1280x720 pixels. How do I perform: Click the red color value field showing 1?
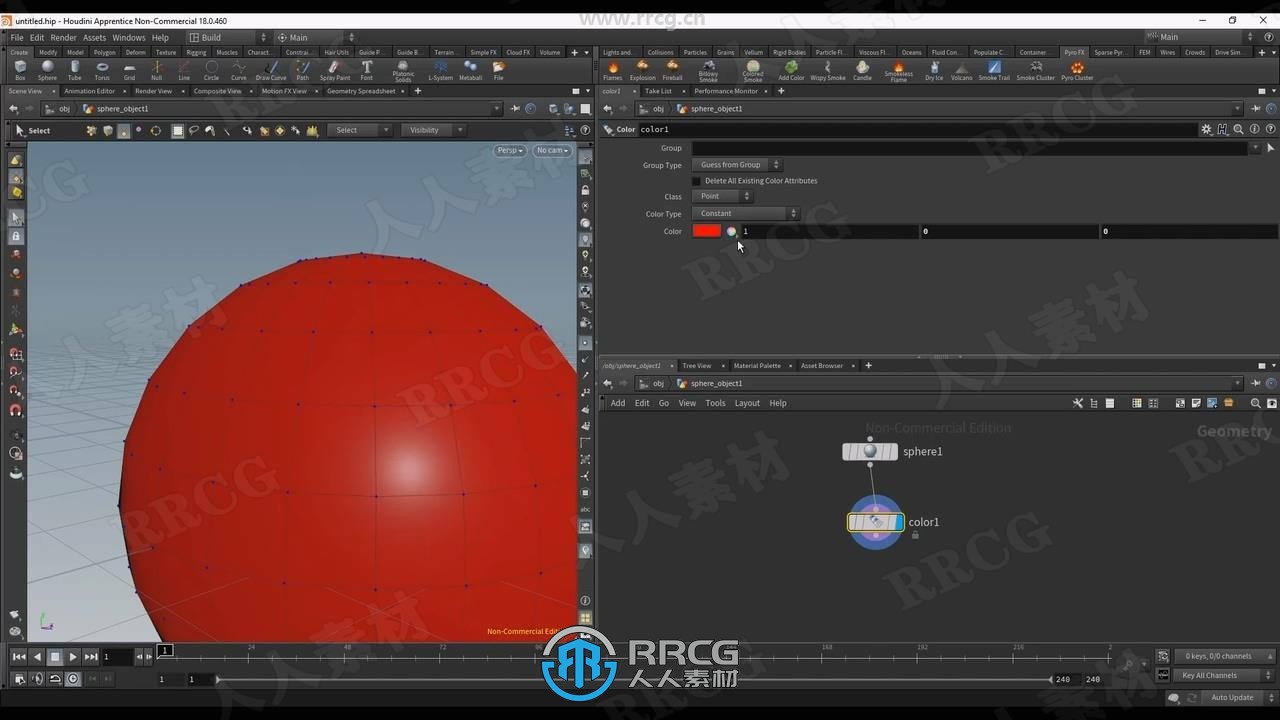tap(828, 231)
